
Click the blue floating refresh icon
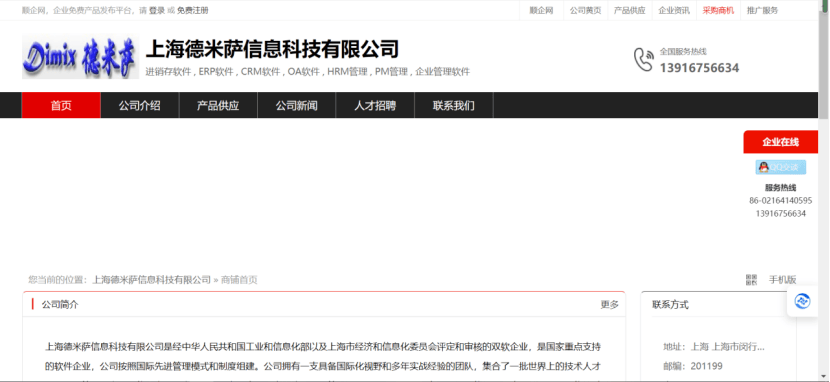(x=802, y=301)
